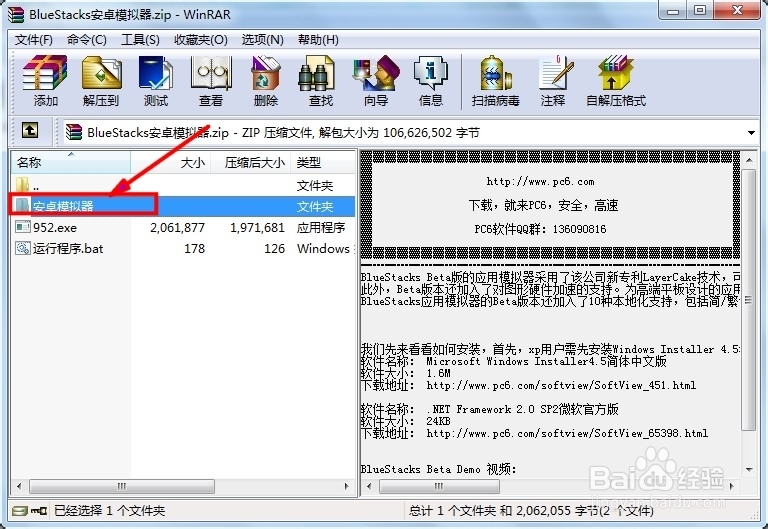This screenshot has width=768, height=529.
Task: Select the 运行程序.bat file name
Action: pyautogui.click(x=68, y=248)
